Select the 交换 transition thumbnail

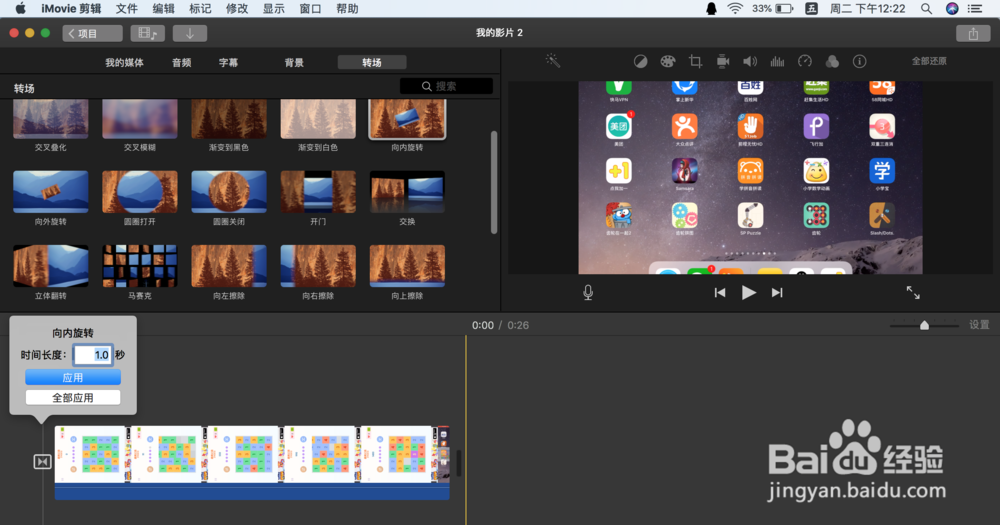[407, 191]
